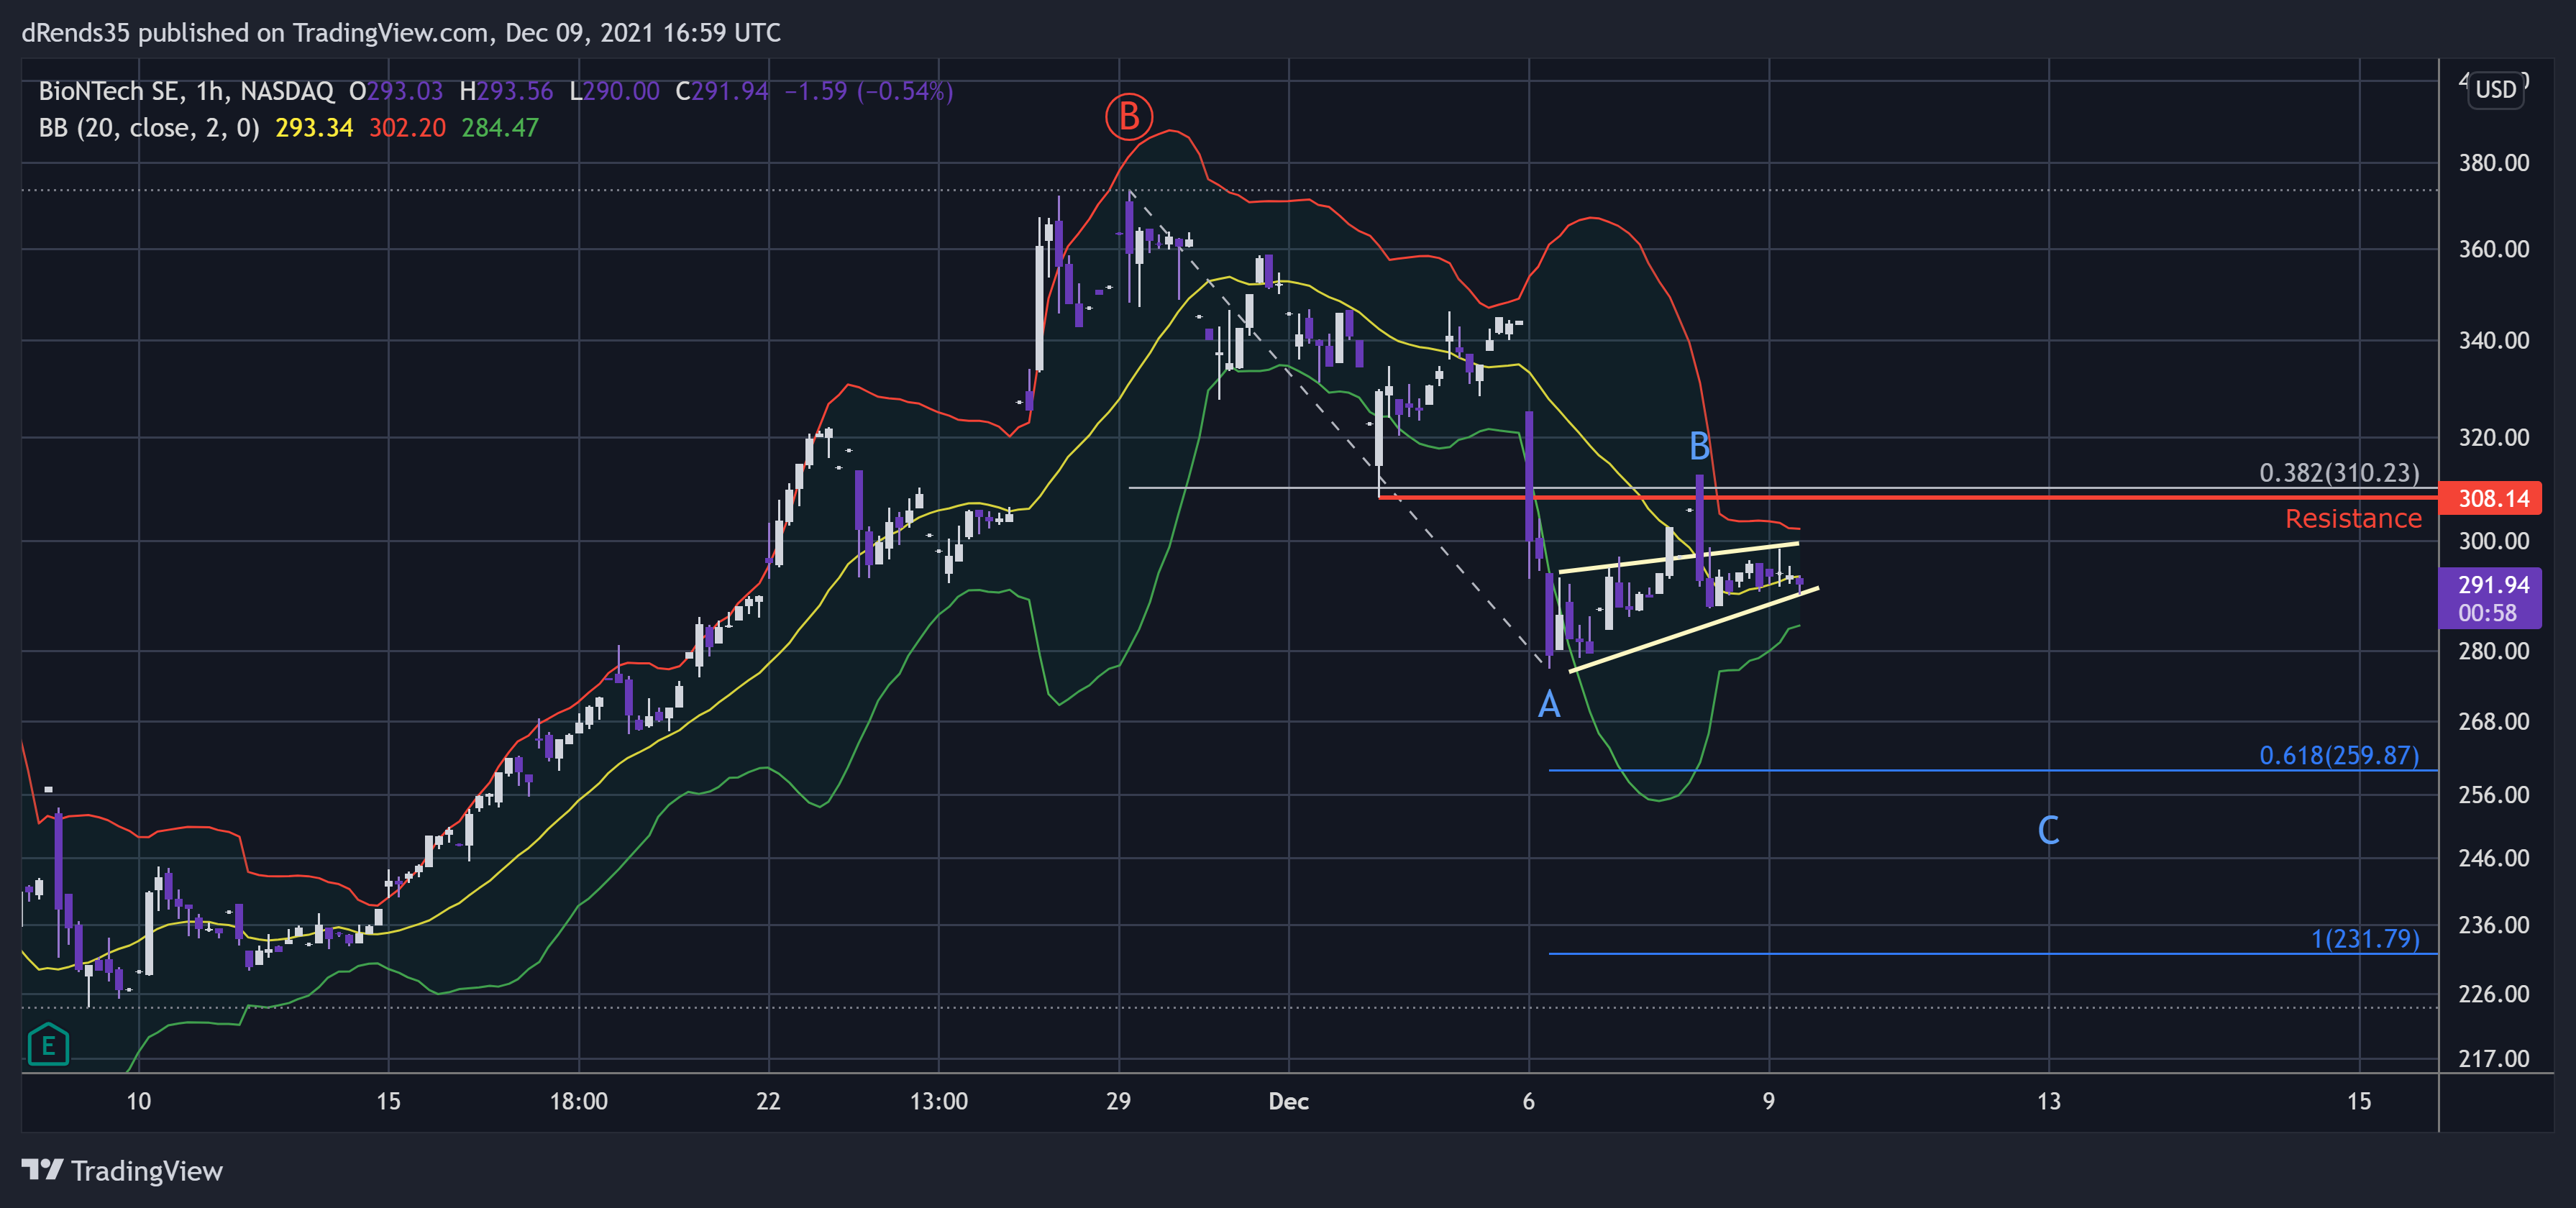Click the high value H293.56
The image size is (2576, 1208).
tap(505, 91)
